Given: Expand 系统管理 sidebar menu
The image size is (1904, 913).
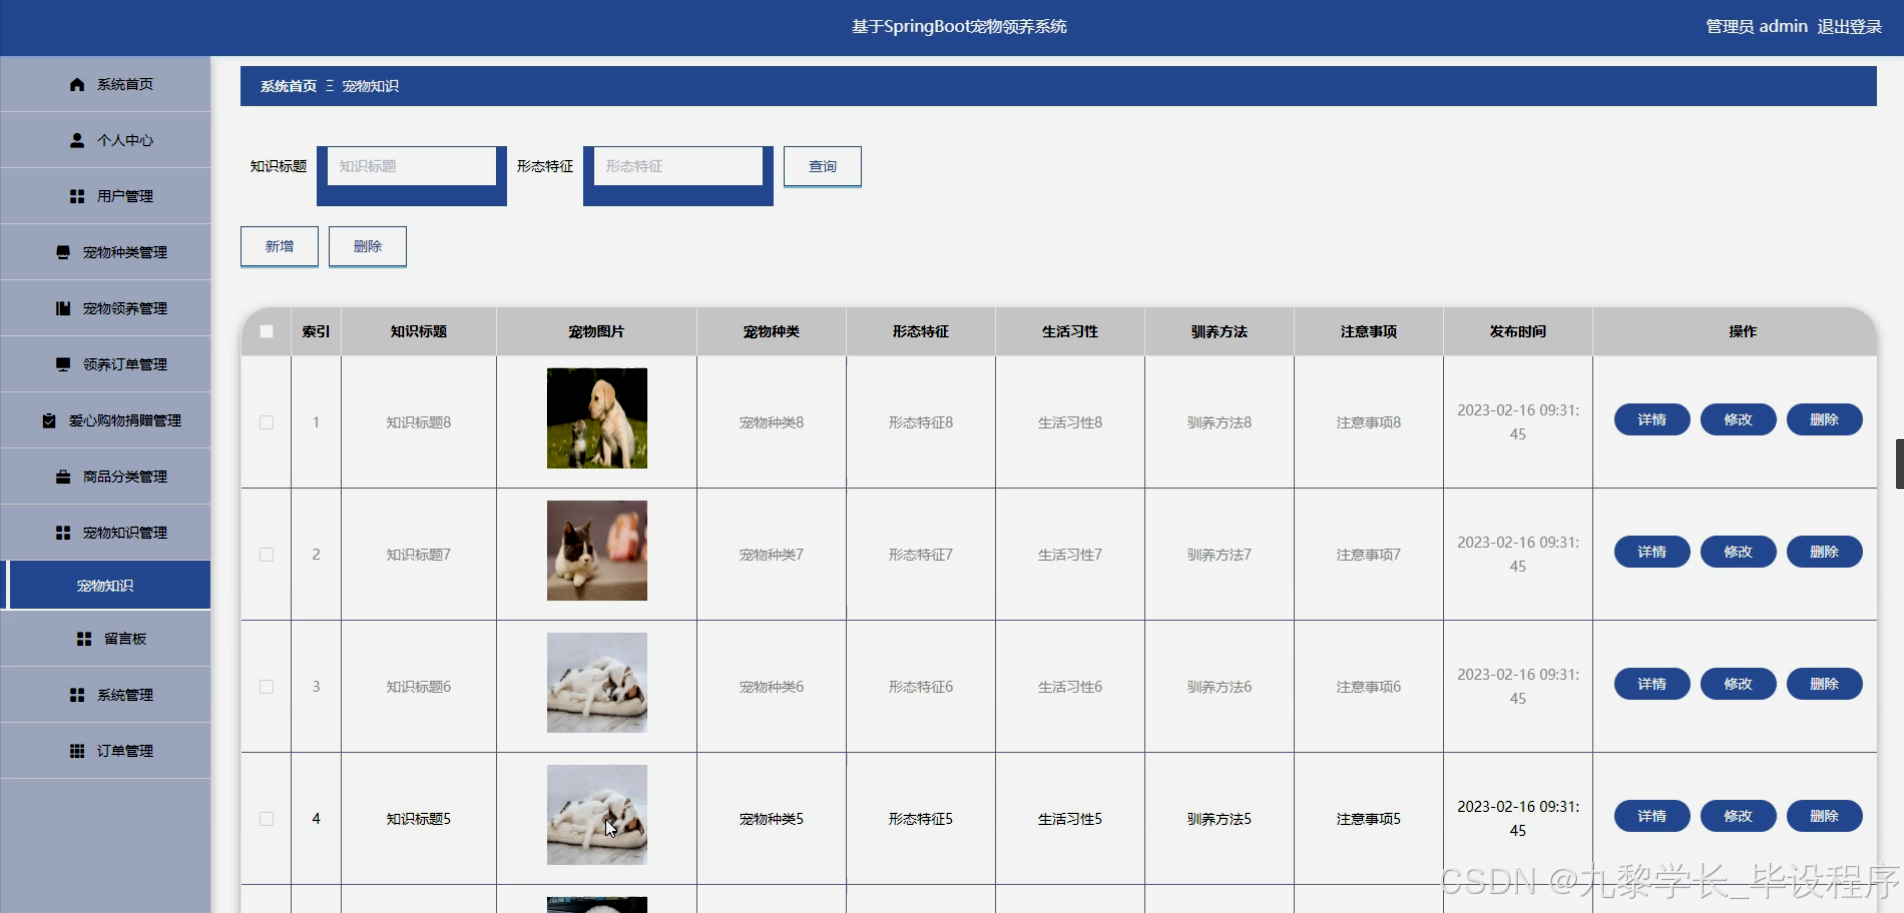Looking at the screenshot, I should [x=105, y=694].
